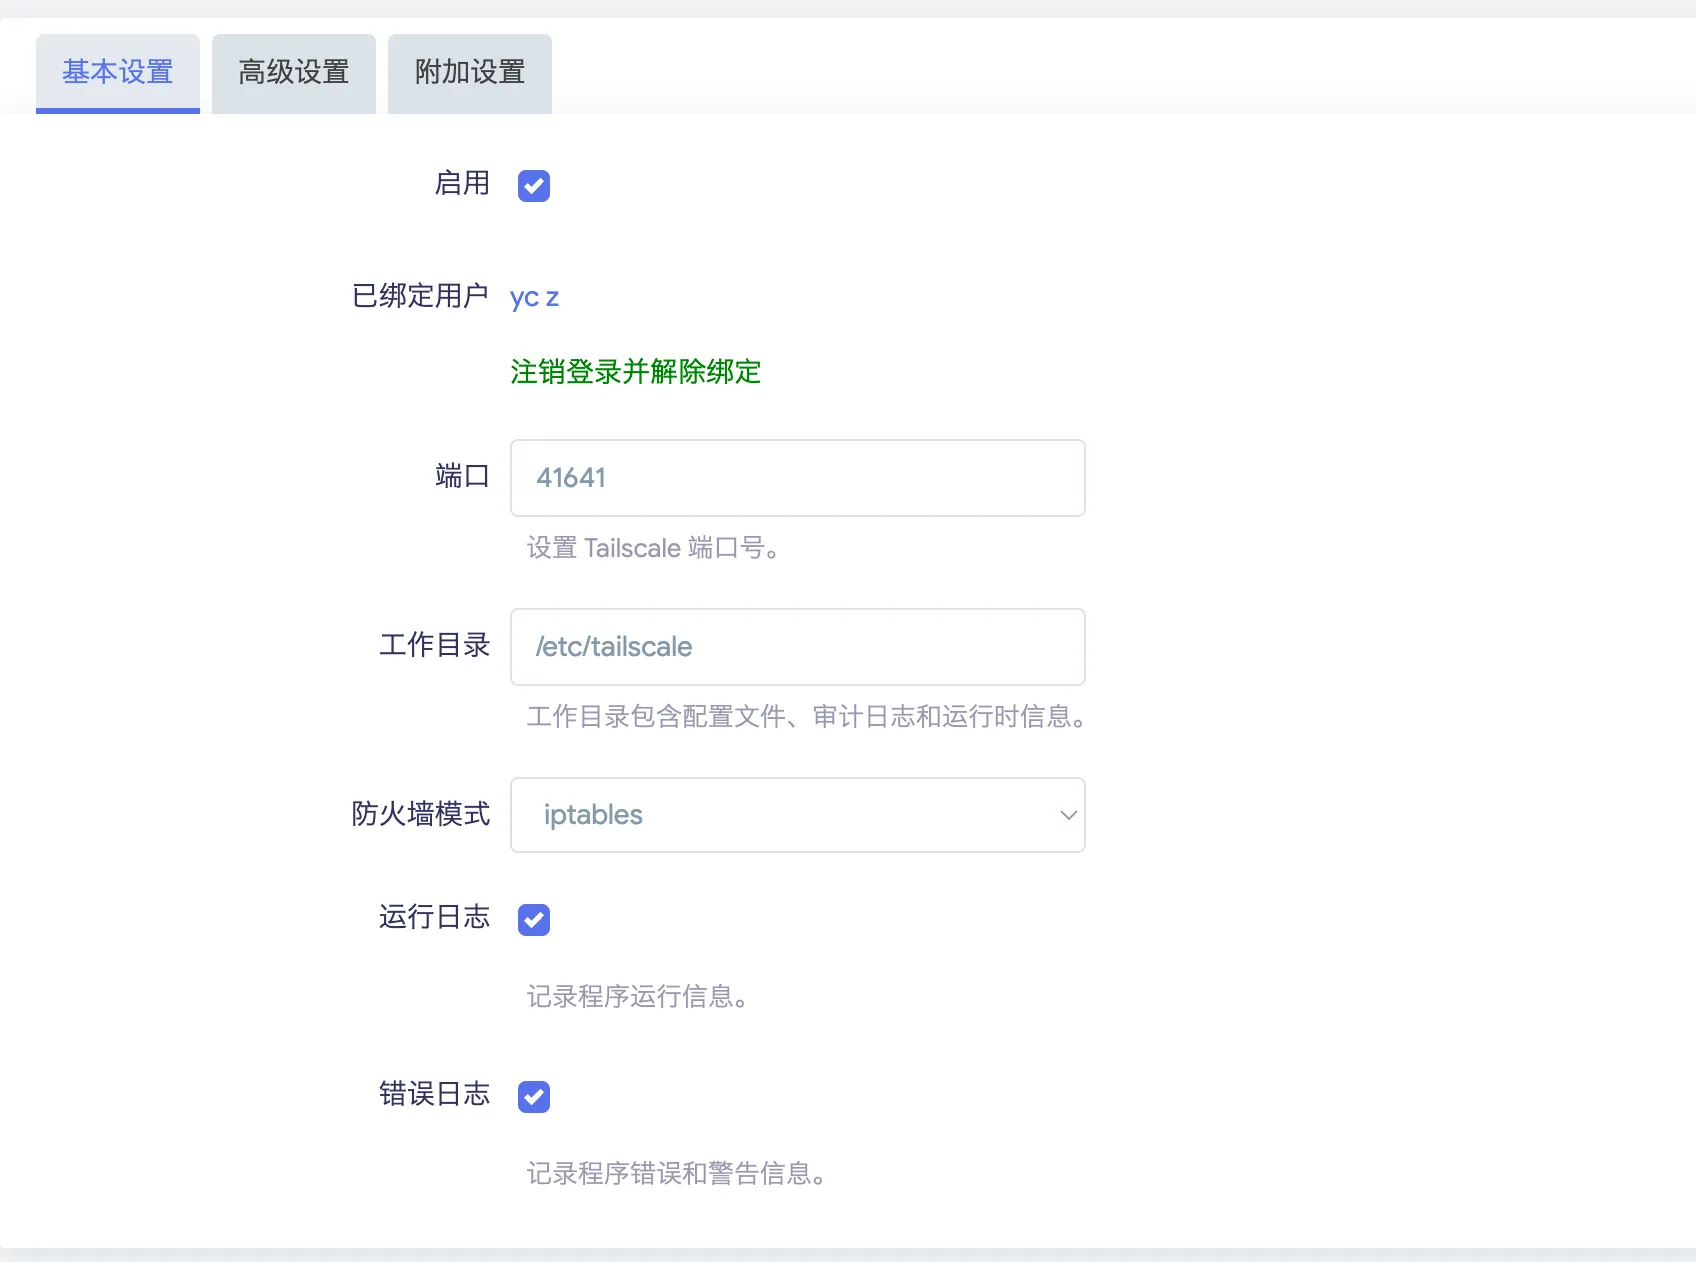Switch to the 基本设置 tab
This screenshot has height=1262, width=1696.
(x=118, y=73)
